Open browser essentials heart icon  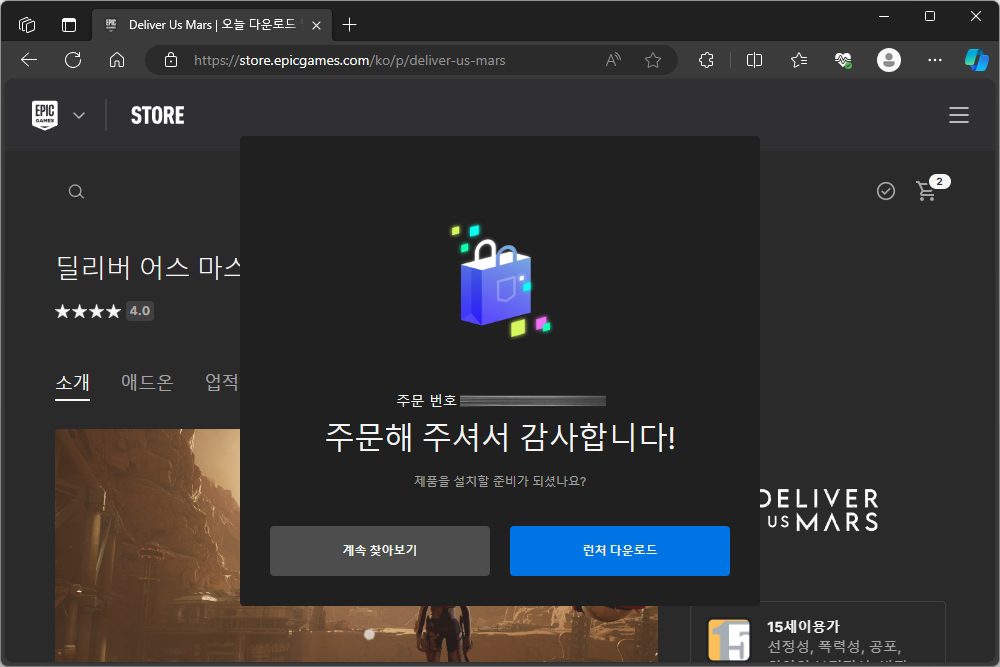tap(843, 60)
